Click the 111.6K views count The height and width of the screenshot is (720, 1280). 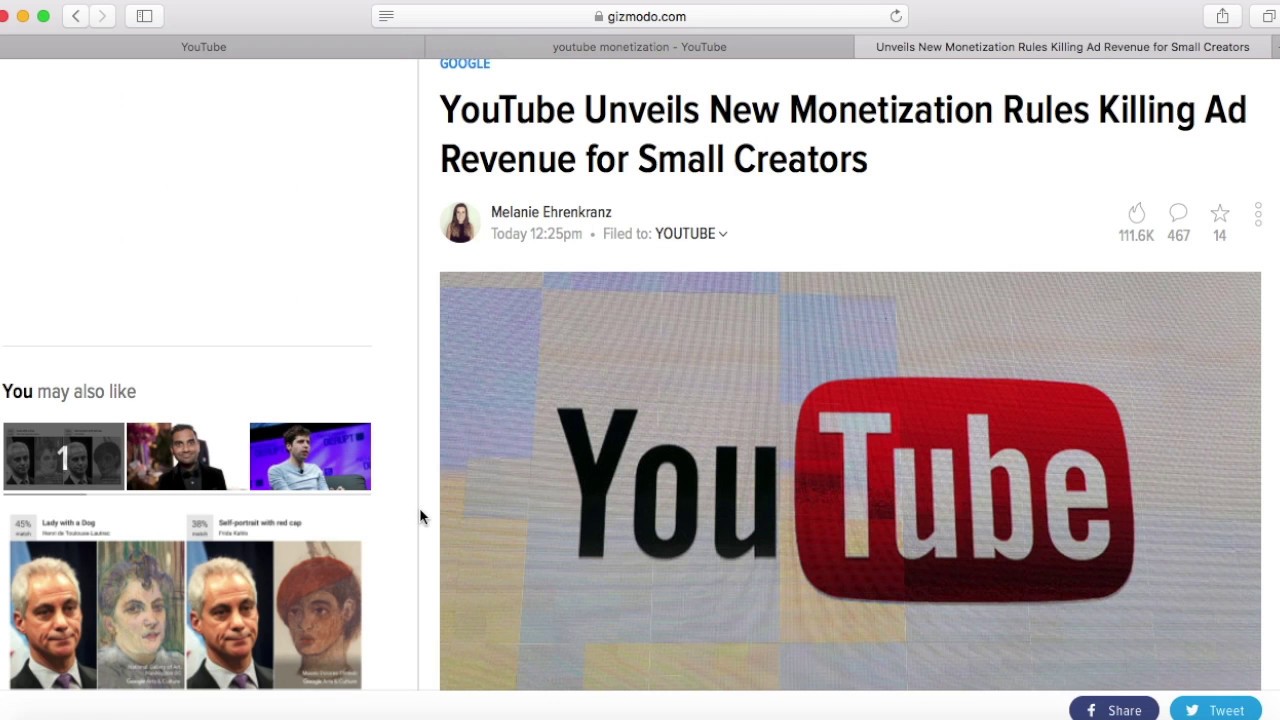coord(1136,236)
